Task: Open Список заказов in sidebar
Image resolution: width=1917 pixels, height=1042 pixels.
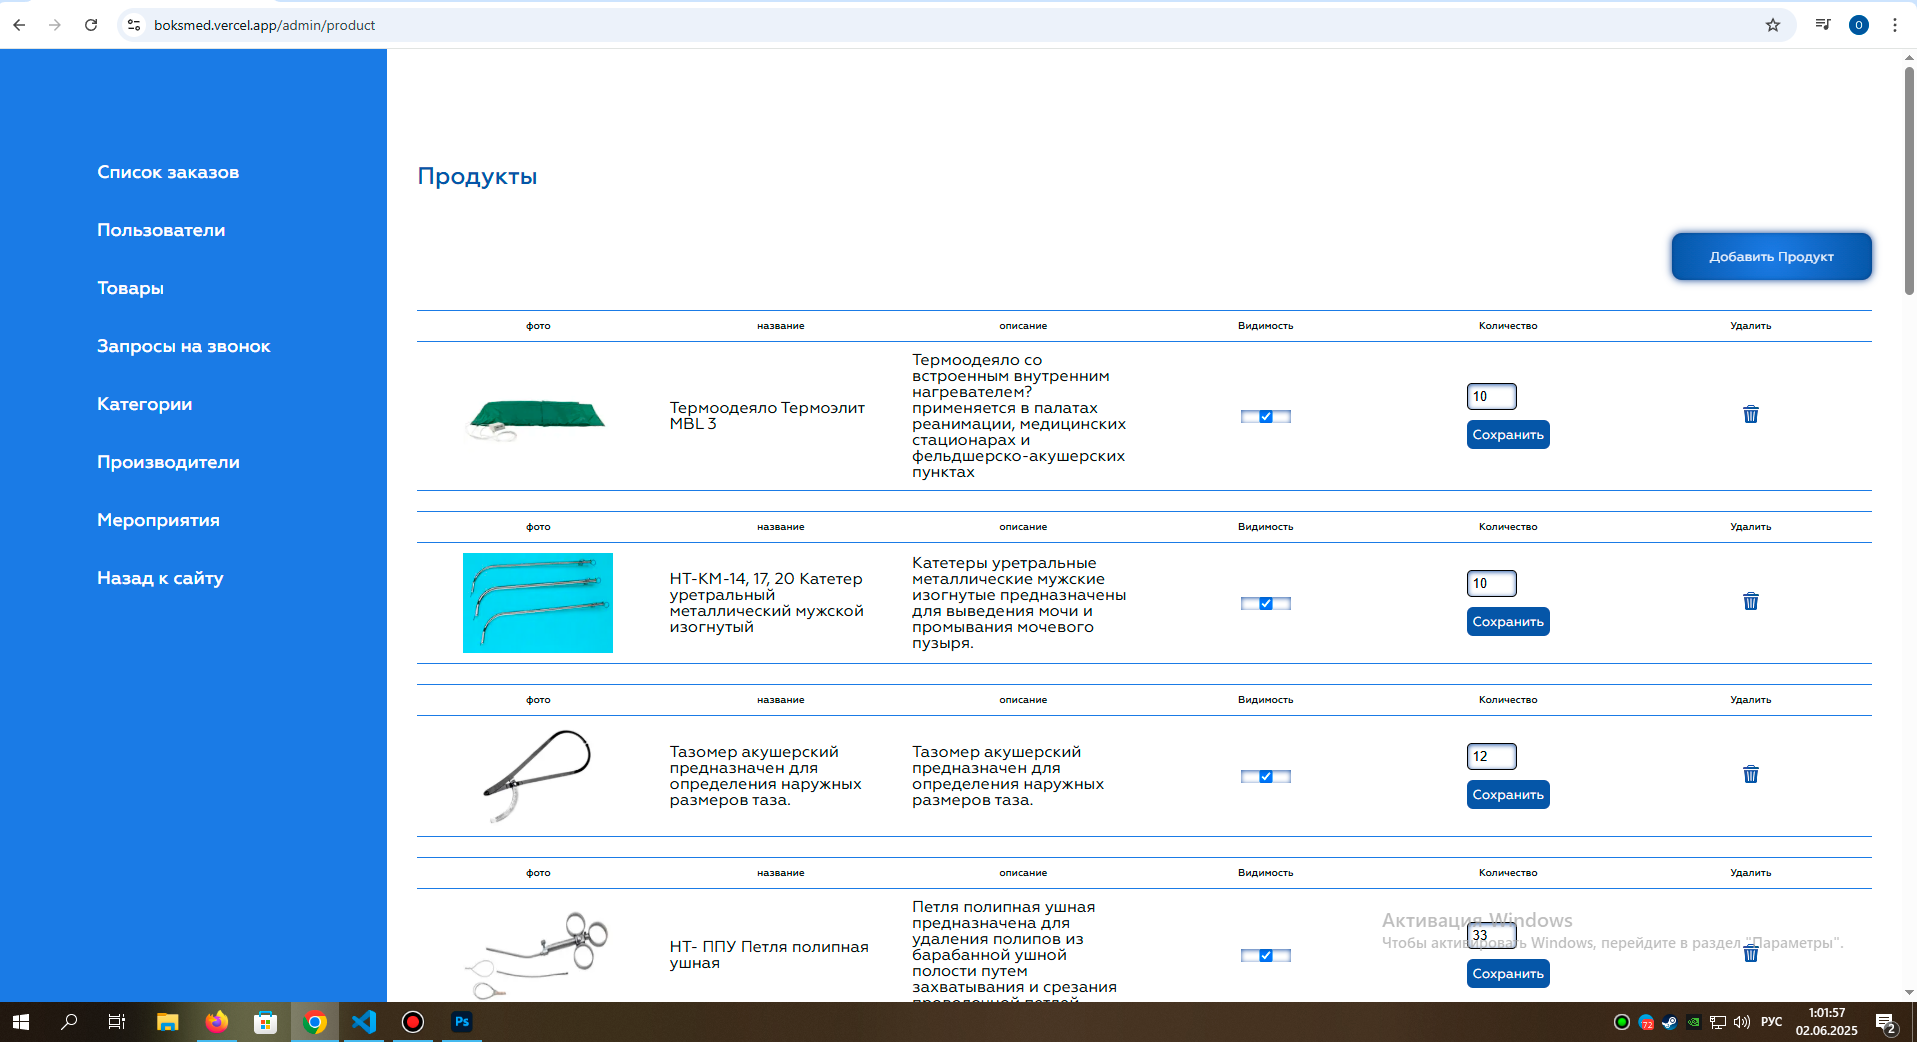Action: 168,172
